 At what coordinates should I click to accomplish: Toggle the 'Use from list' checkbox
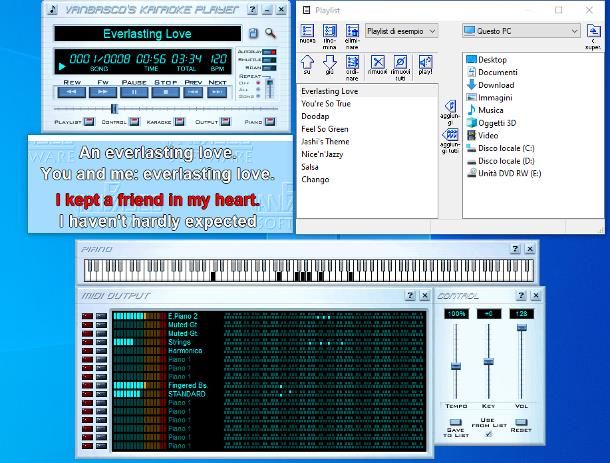(489, 434)
